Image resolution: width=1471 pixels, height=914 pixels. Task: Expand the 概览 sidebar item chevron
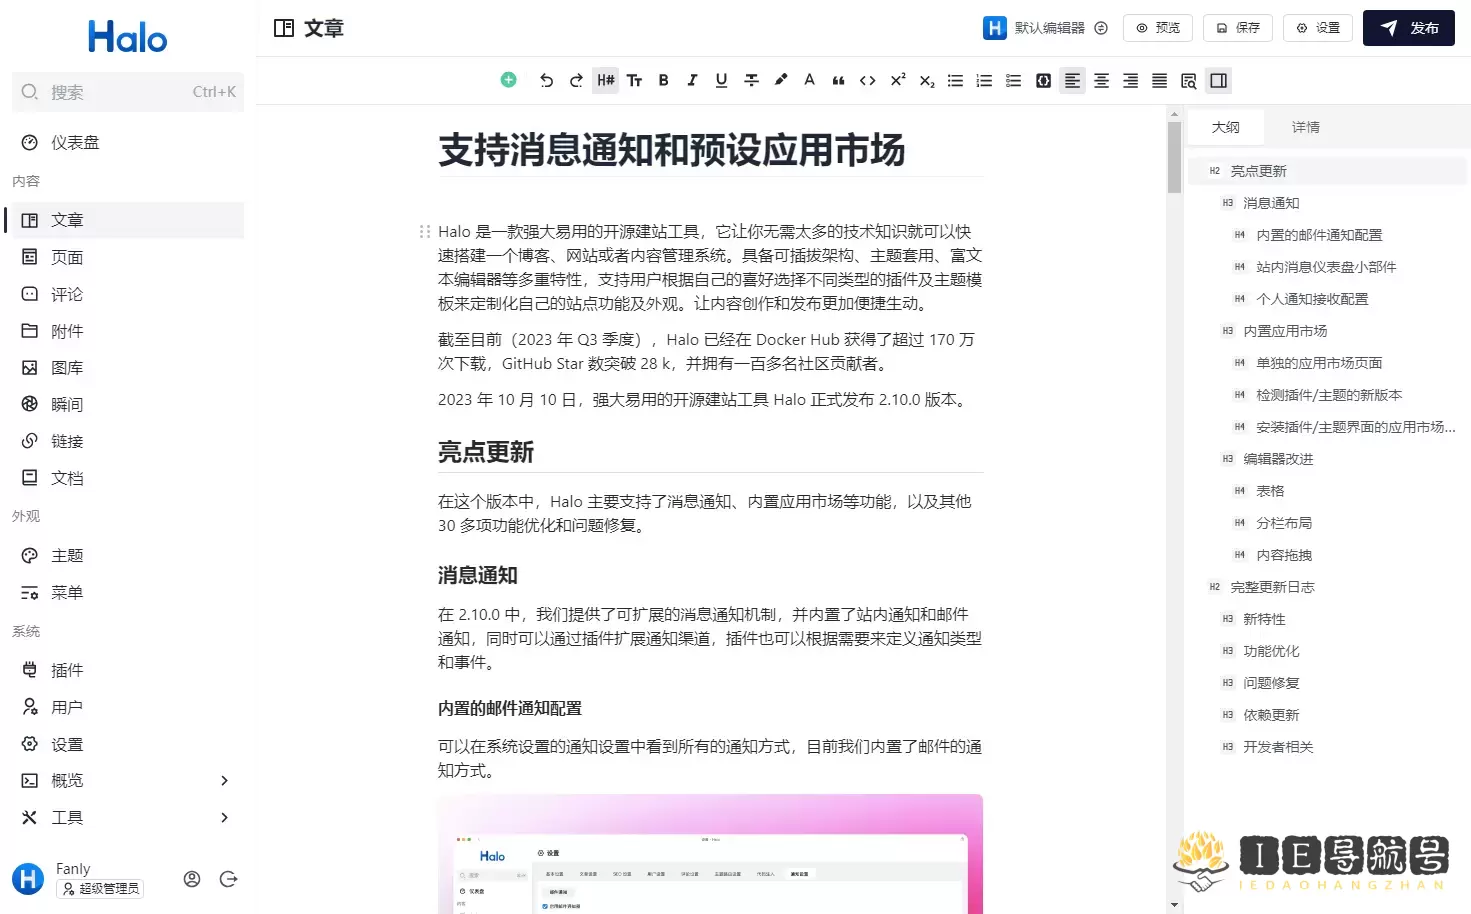pyautogui.click(x=224, y=781)
